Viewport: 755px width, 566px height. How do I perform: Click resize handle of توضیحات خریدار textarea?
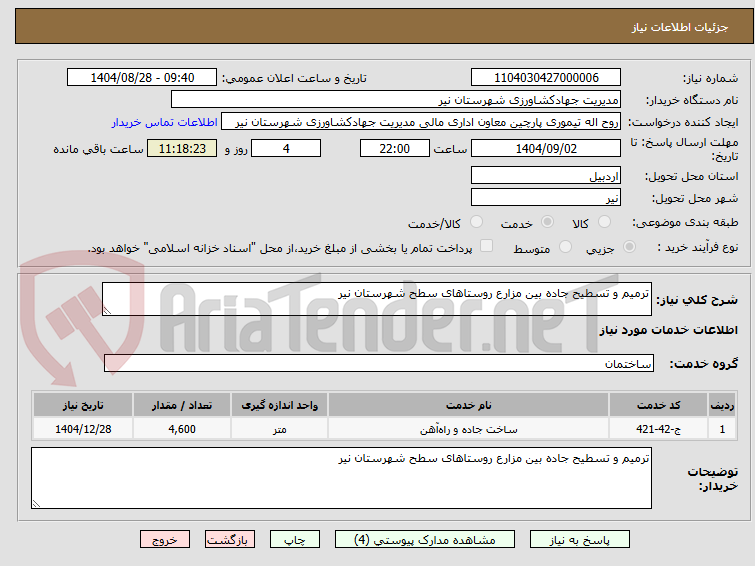tap(36, 503)
